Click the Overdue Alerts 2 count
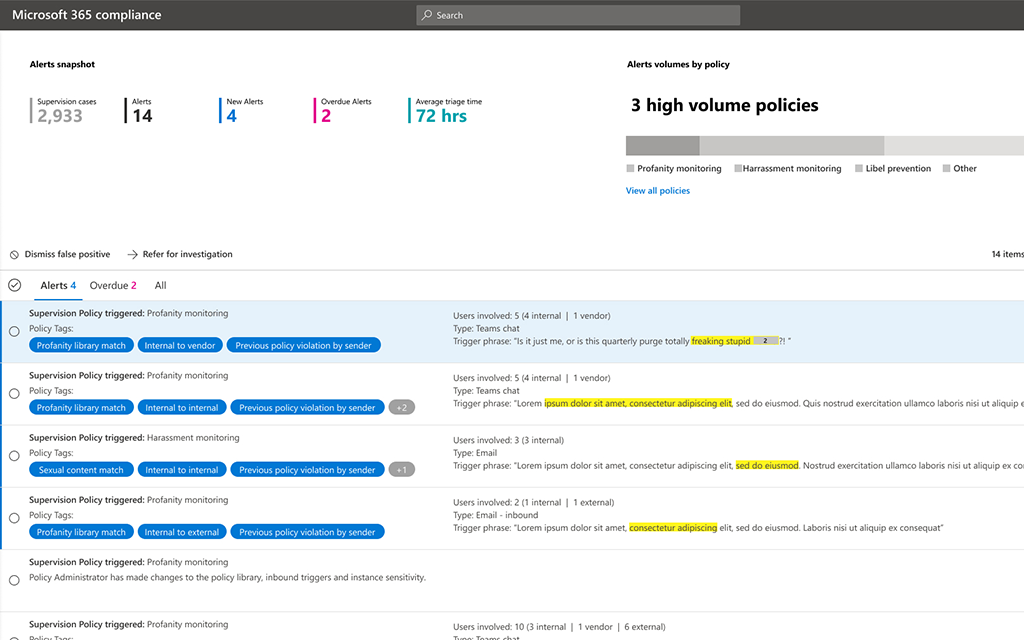 coord(326,116)
